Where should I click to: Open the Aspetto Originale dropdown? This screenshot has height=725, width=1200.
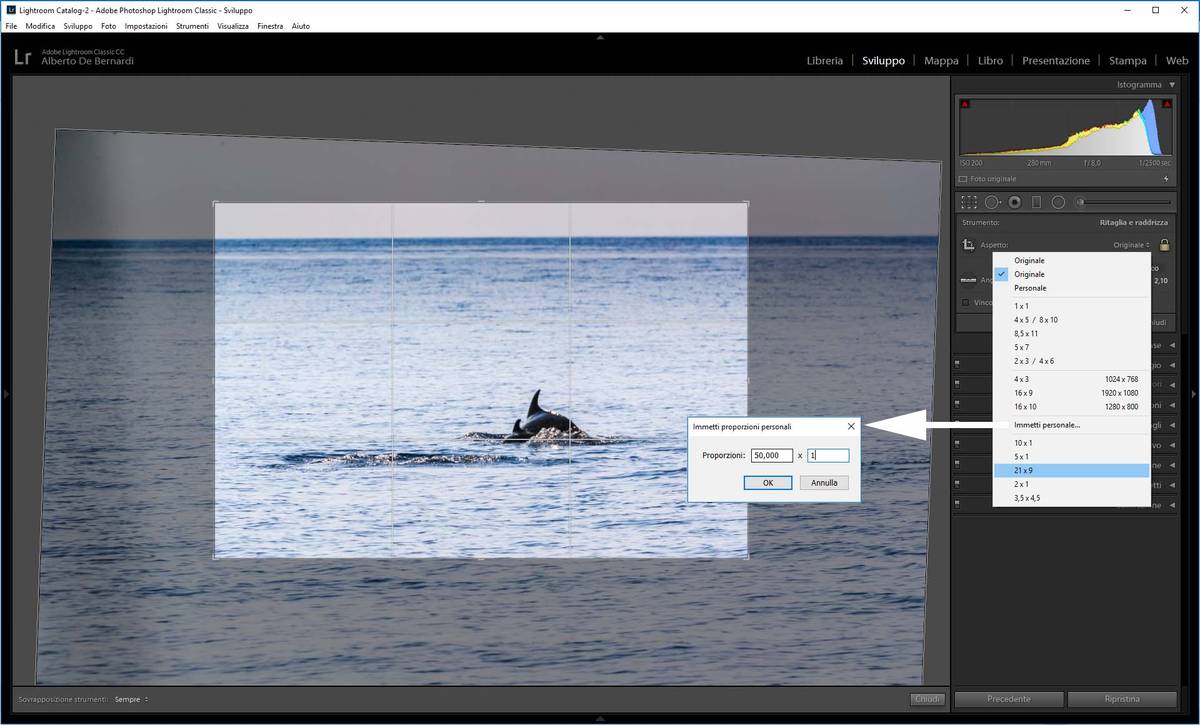click(x=1131, y=245)
